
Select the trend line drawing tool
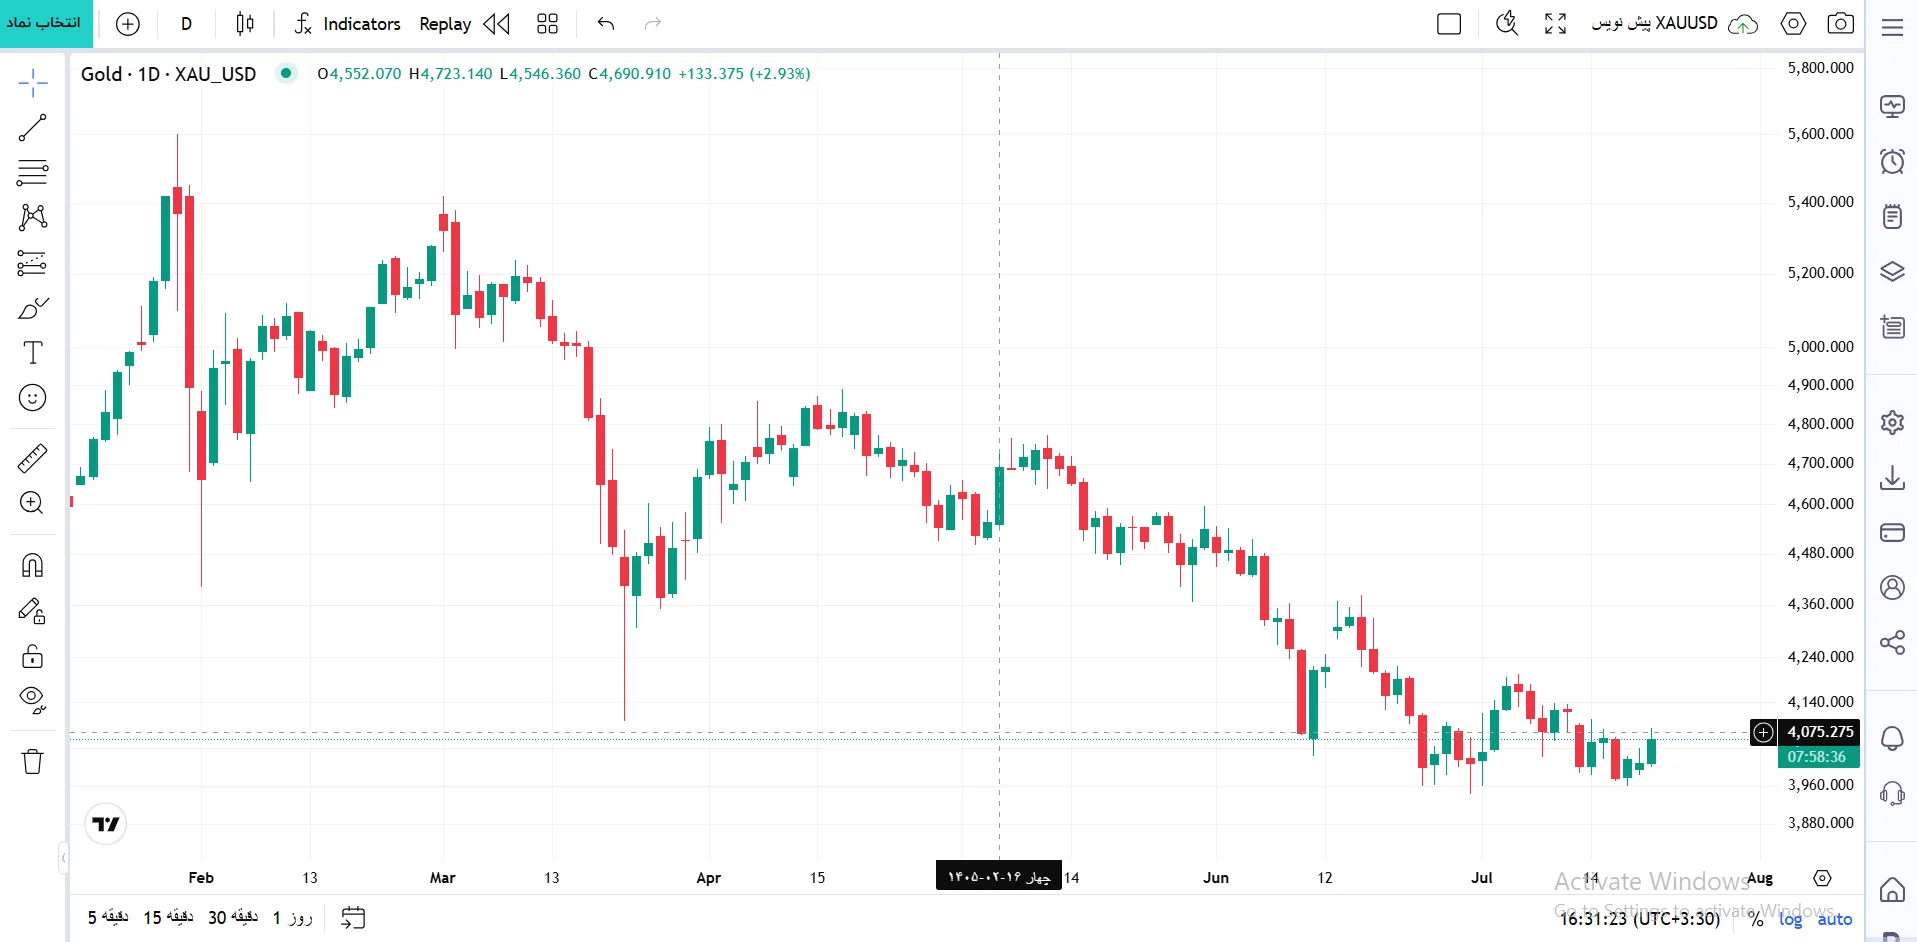(x=32, y=128)
